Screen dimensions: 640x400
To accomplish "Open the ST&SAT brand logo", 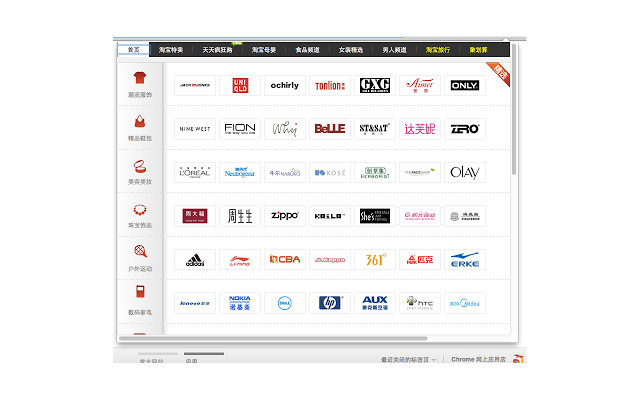I will click(x=375, y=129).
